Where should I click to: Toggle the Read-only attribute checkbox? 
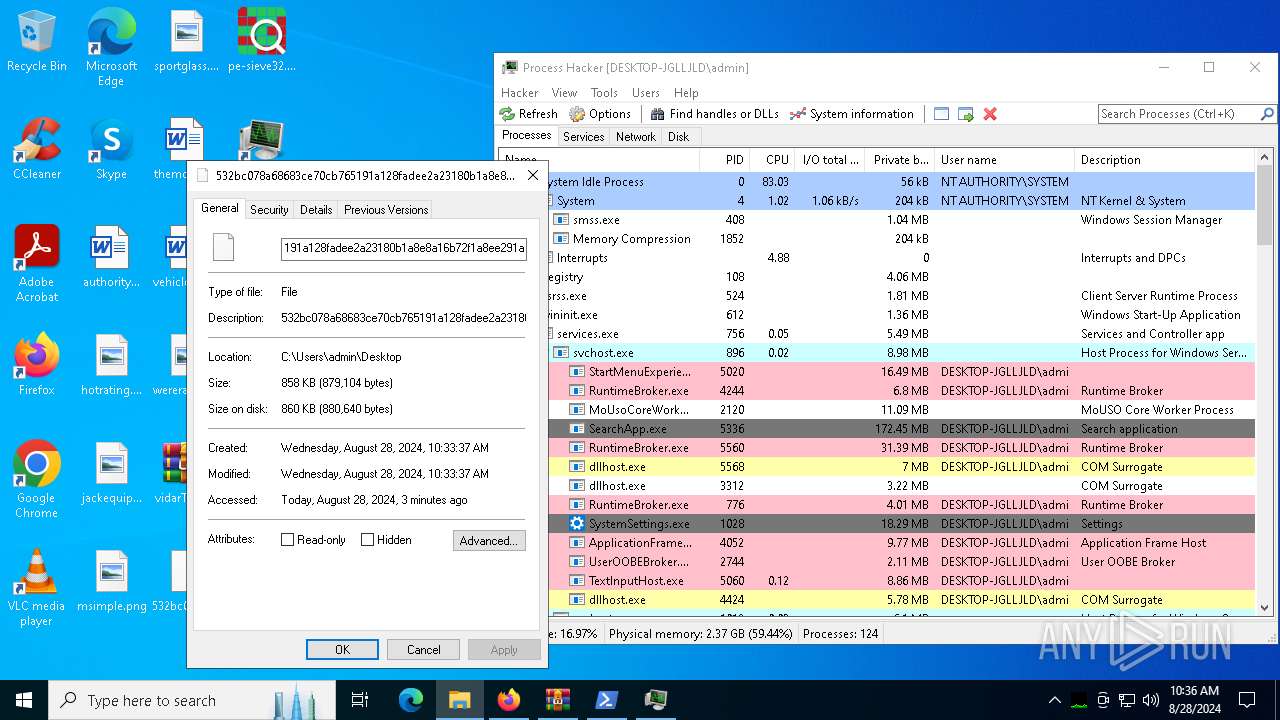click(288, 540)
